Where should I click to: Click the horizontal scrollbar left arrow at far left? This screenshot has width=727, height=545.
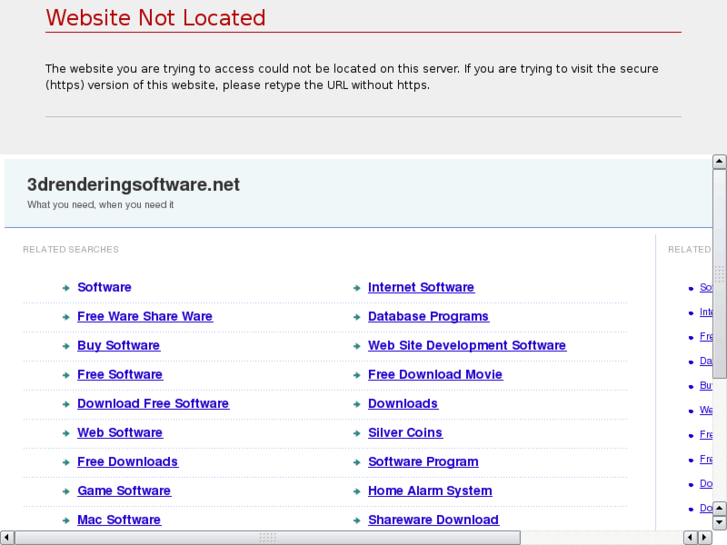6,537
